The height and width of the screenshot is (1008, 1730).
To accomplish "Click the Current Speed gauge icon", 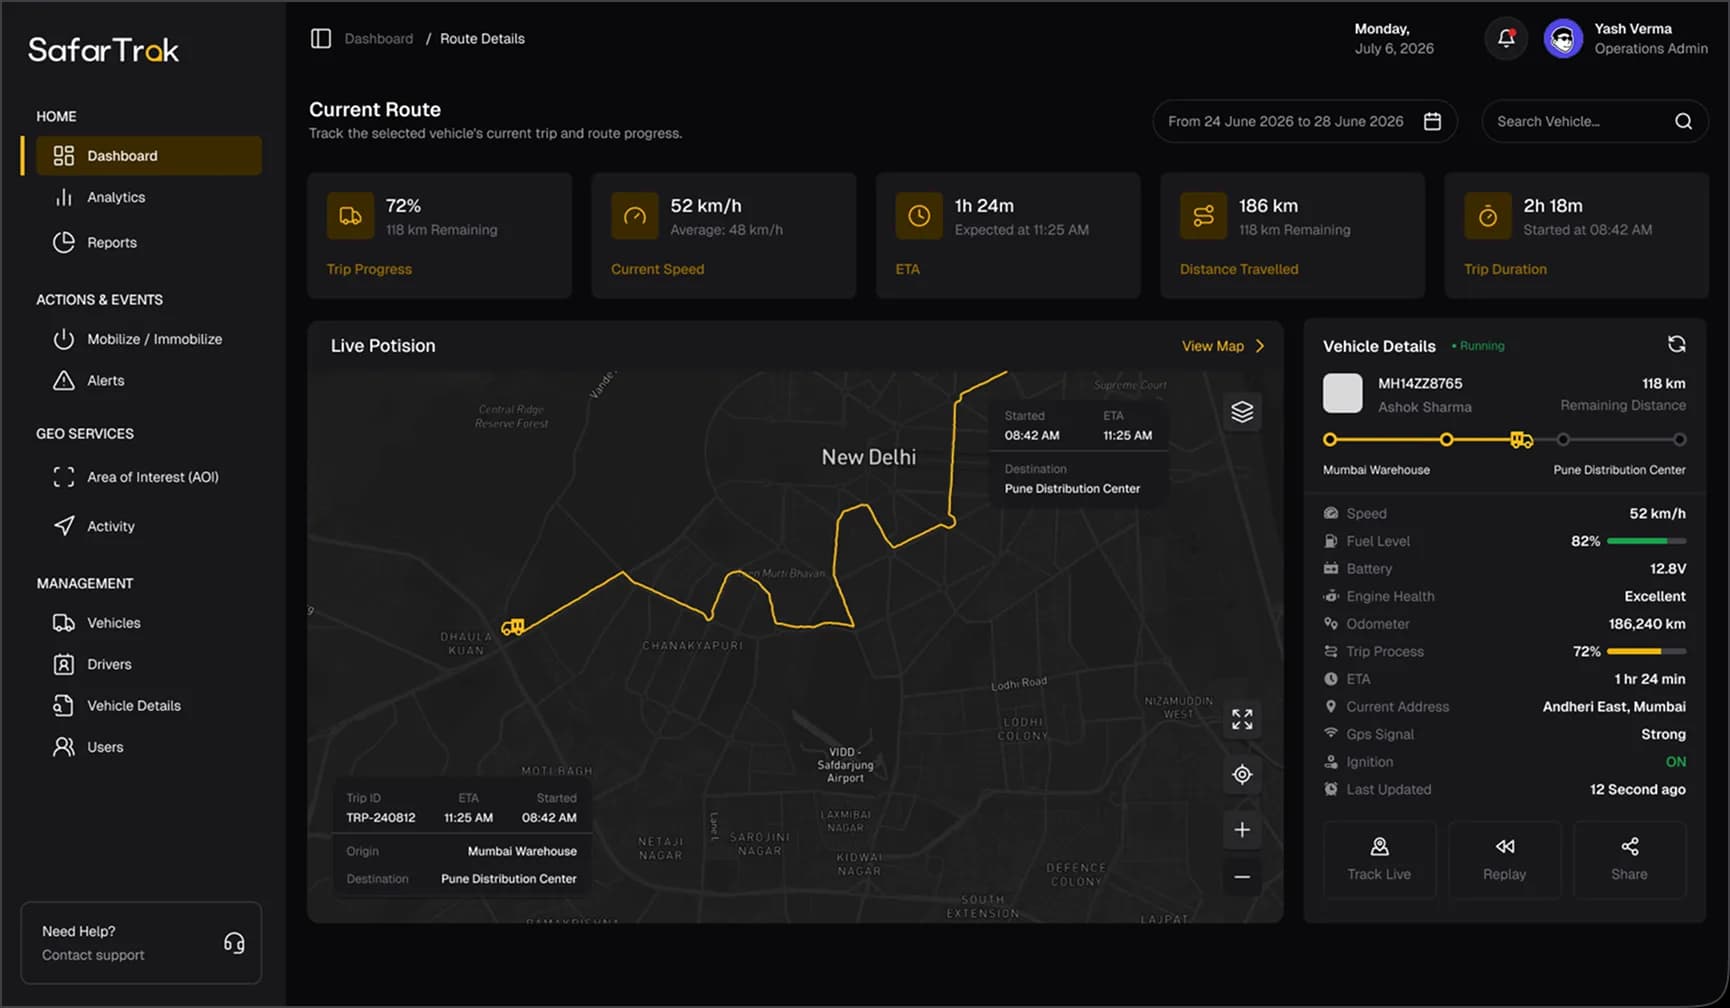I will 635,216.
